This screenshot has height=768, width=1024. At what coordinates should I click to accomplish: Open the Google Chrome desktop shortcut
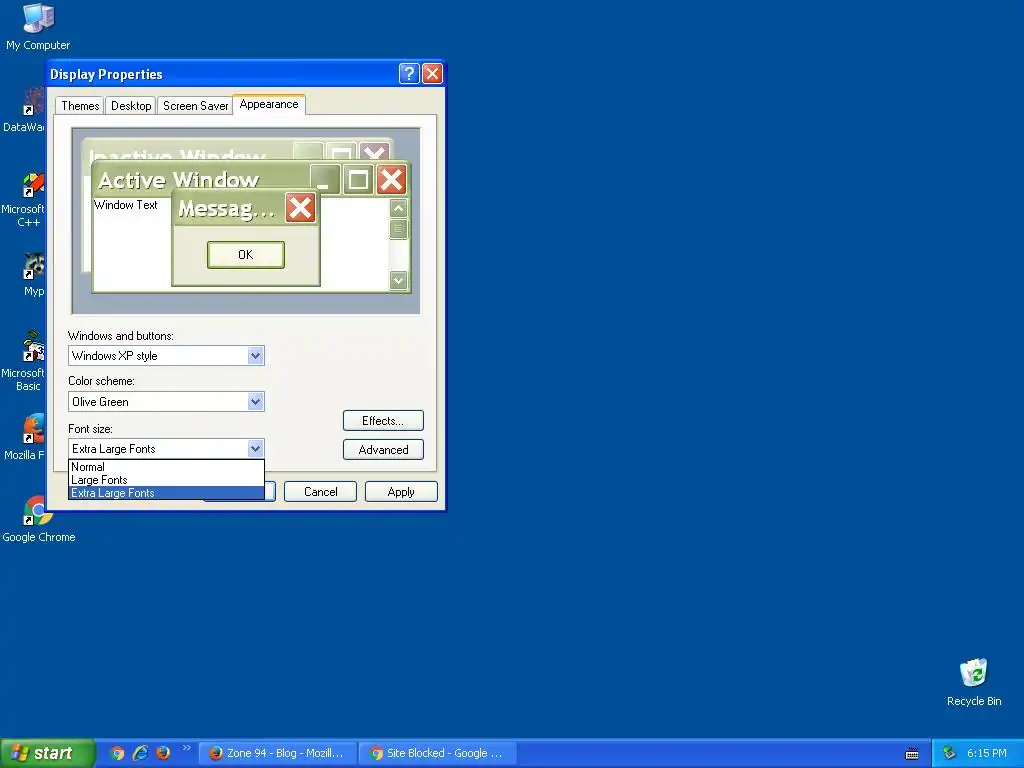click(38, 519)
